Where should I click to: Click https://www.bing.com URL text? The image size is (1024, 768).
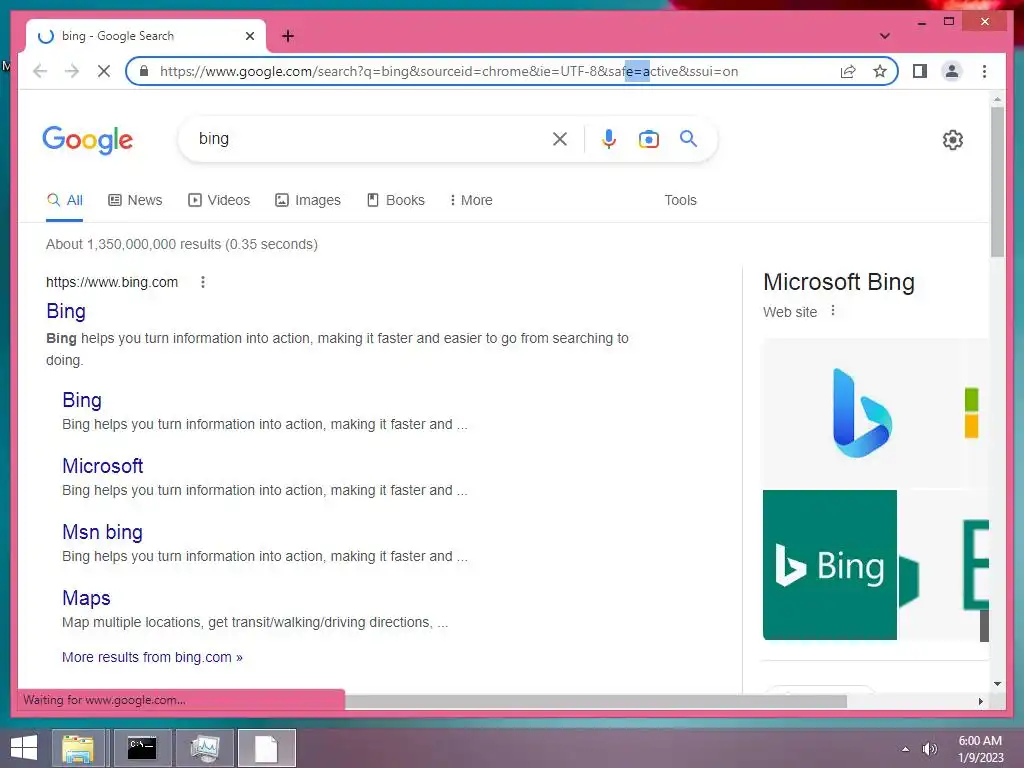click(x=112, y=282)
